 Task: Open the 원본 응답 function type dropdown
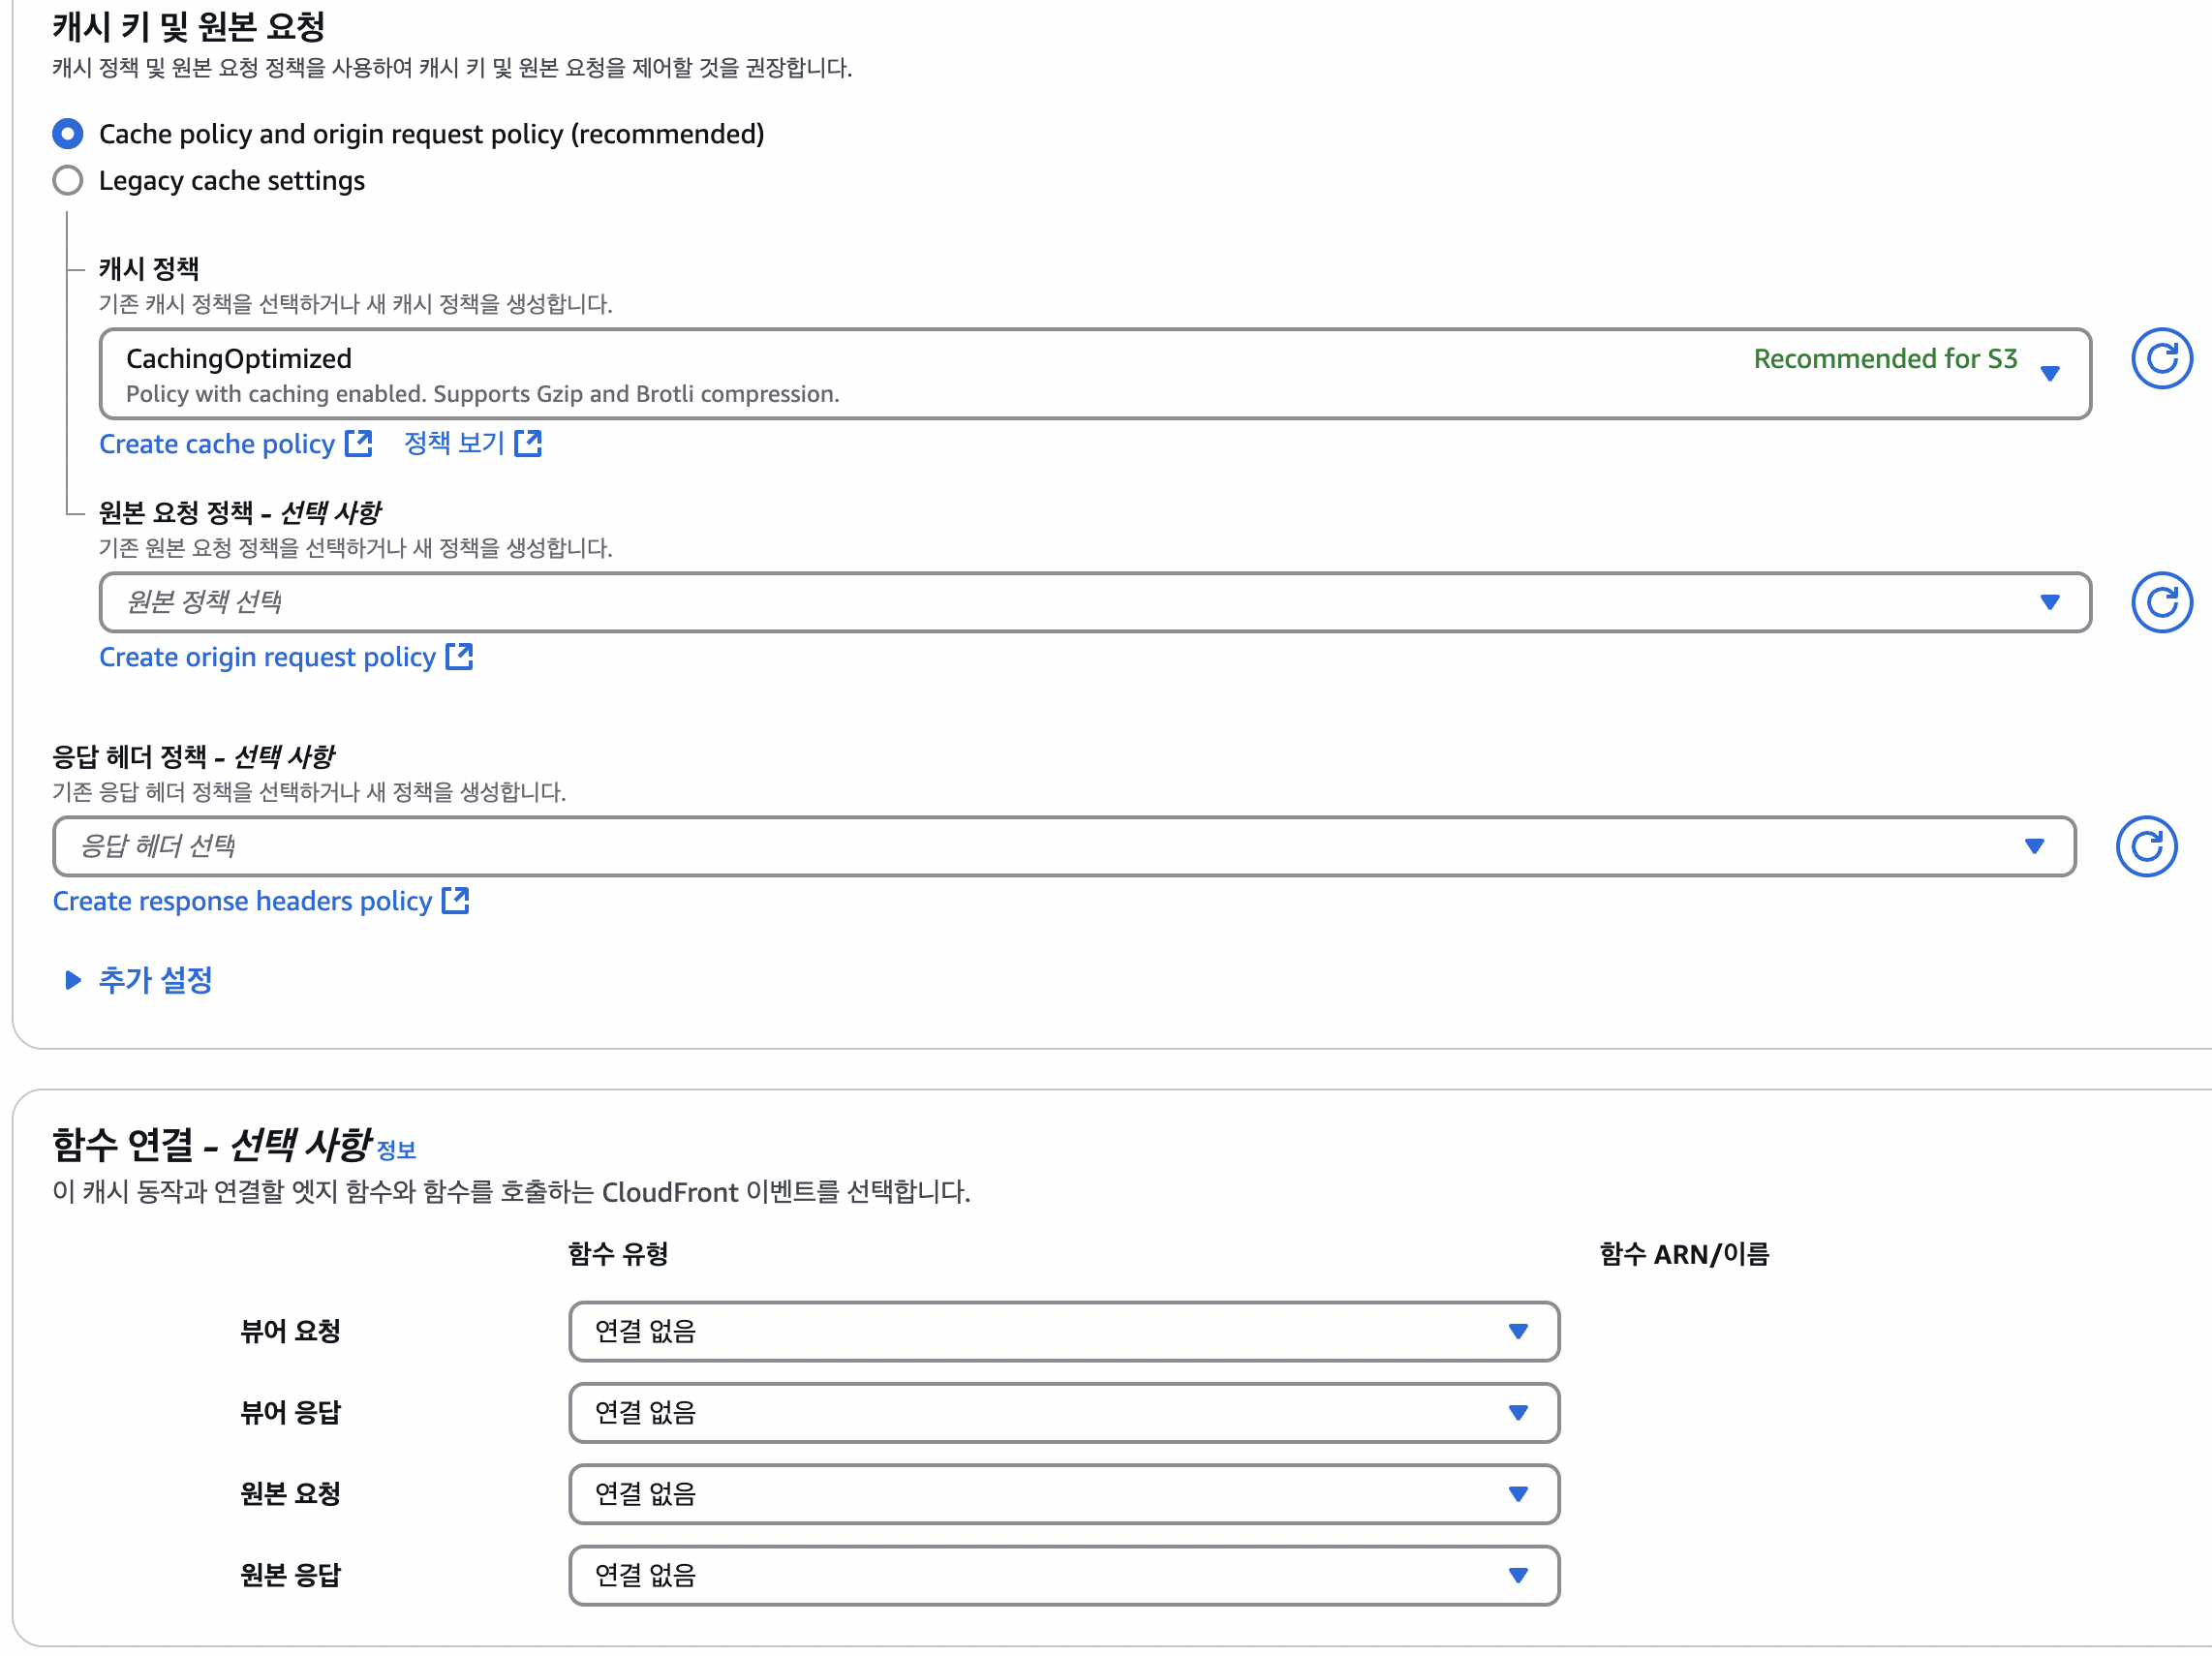point(1063,1575)
